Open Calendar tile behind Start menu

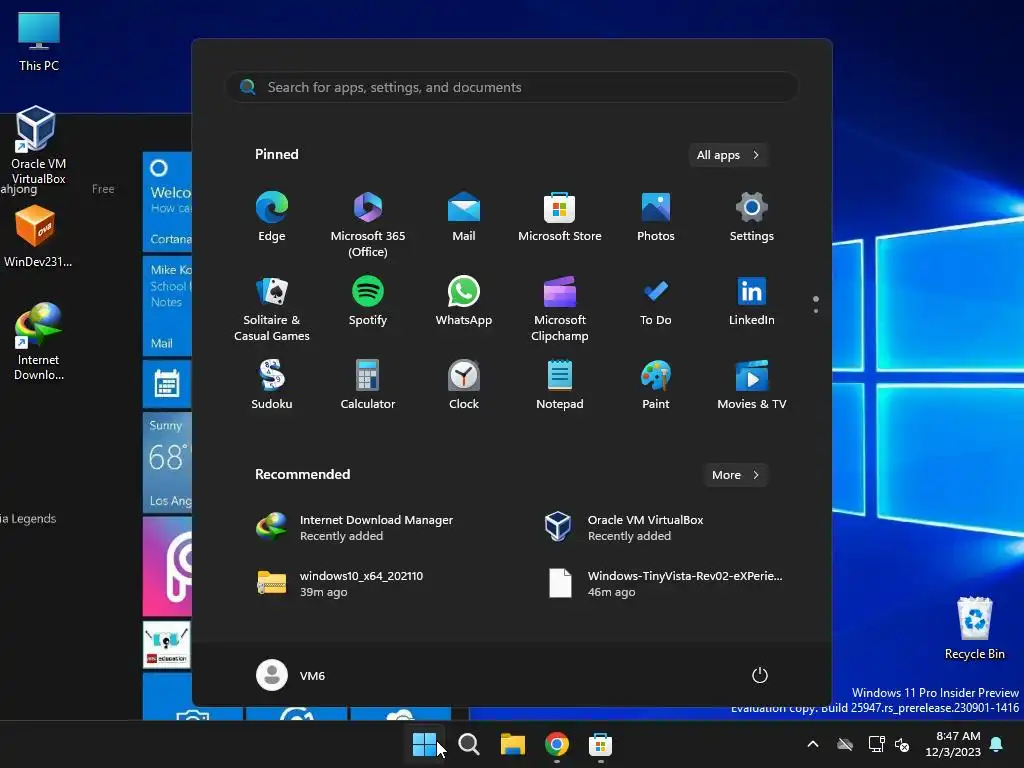click(167, 383)
